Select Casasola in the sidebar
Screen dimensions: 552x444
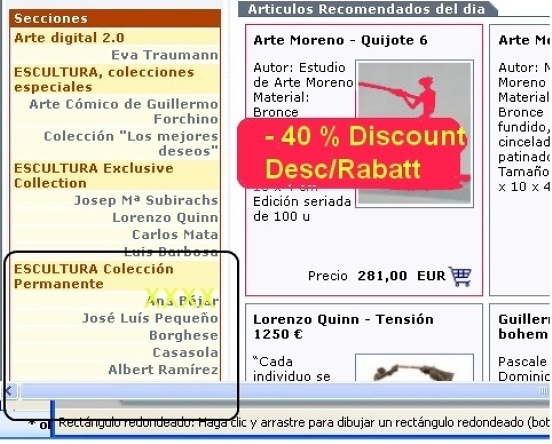click(x=185, y=352)
